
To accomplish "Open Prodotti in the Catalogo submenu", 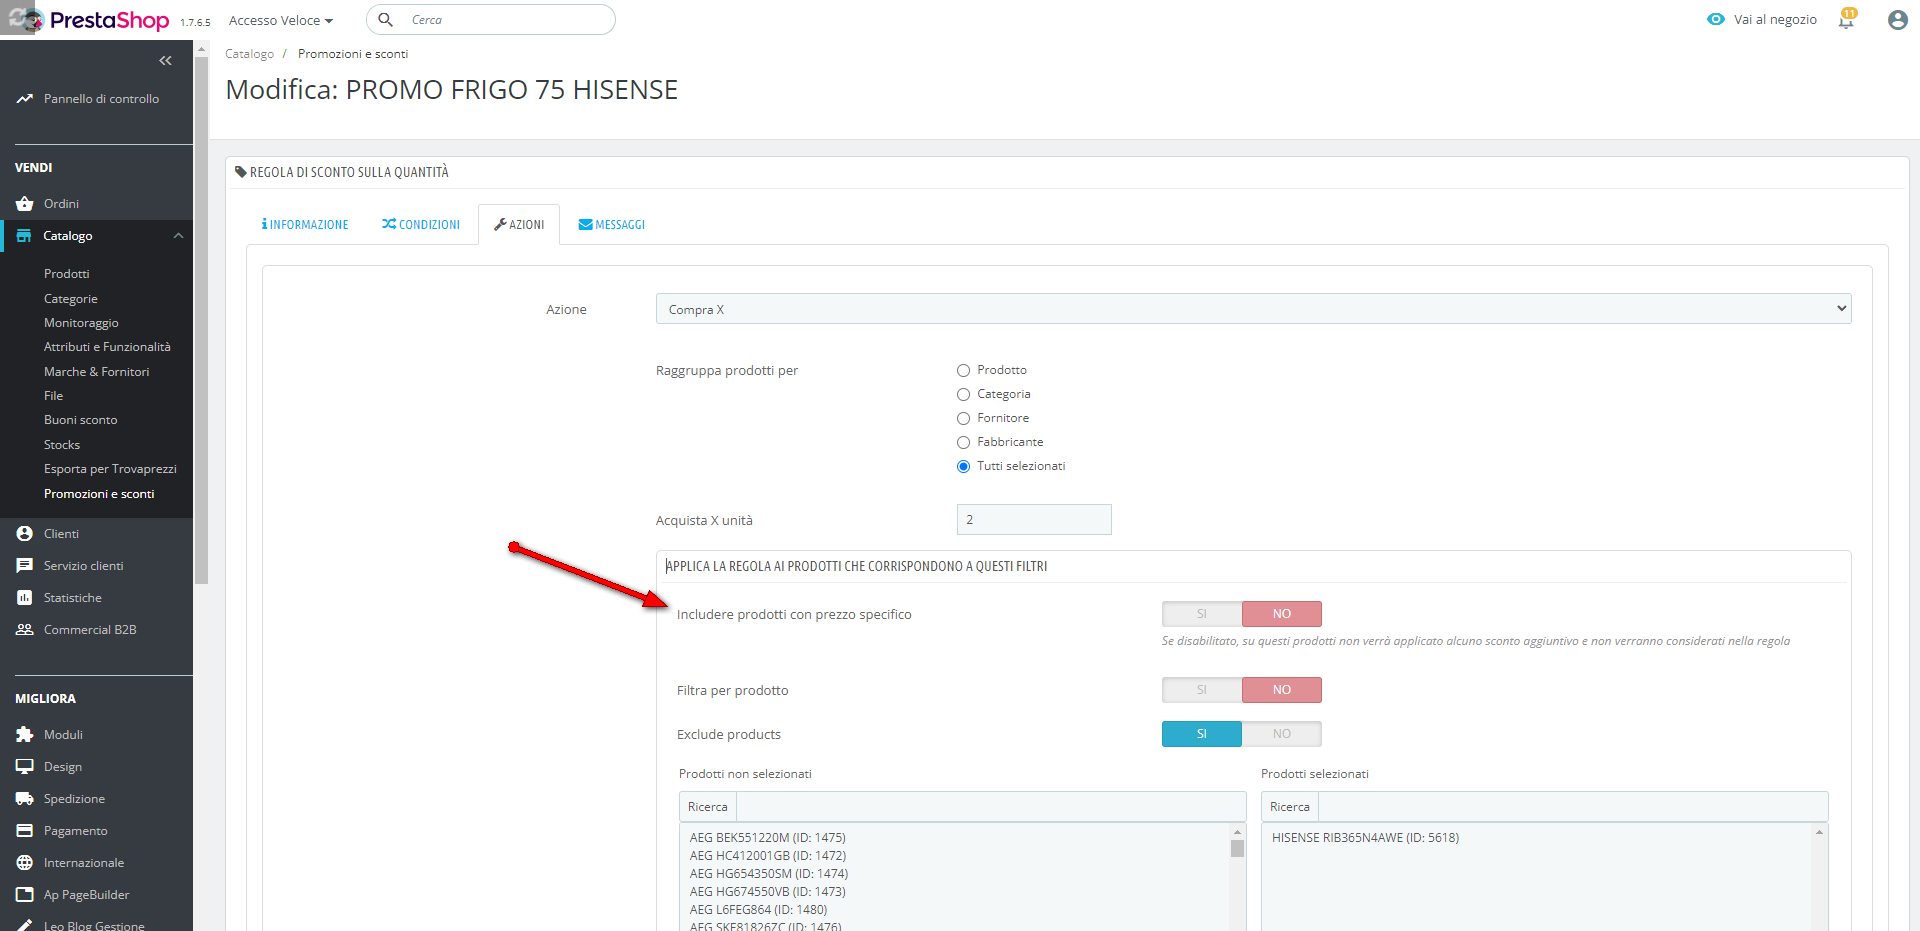I will [x=67, y=274].
